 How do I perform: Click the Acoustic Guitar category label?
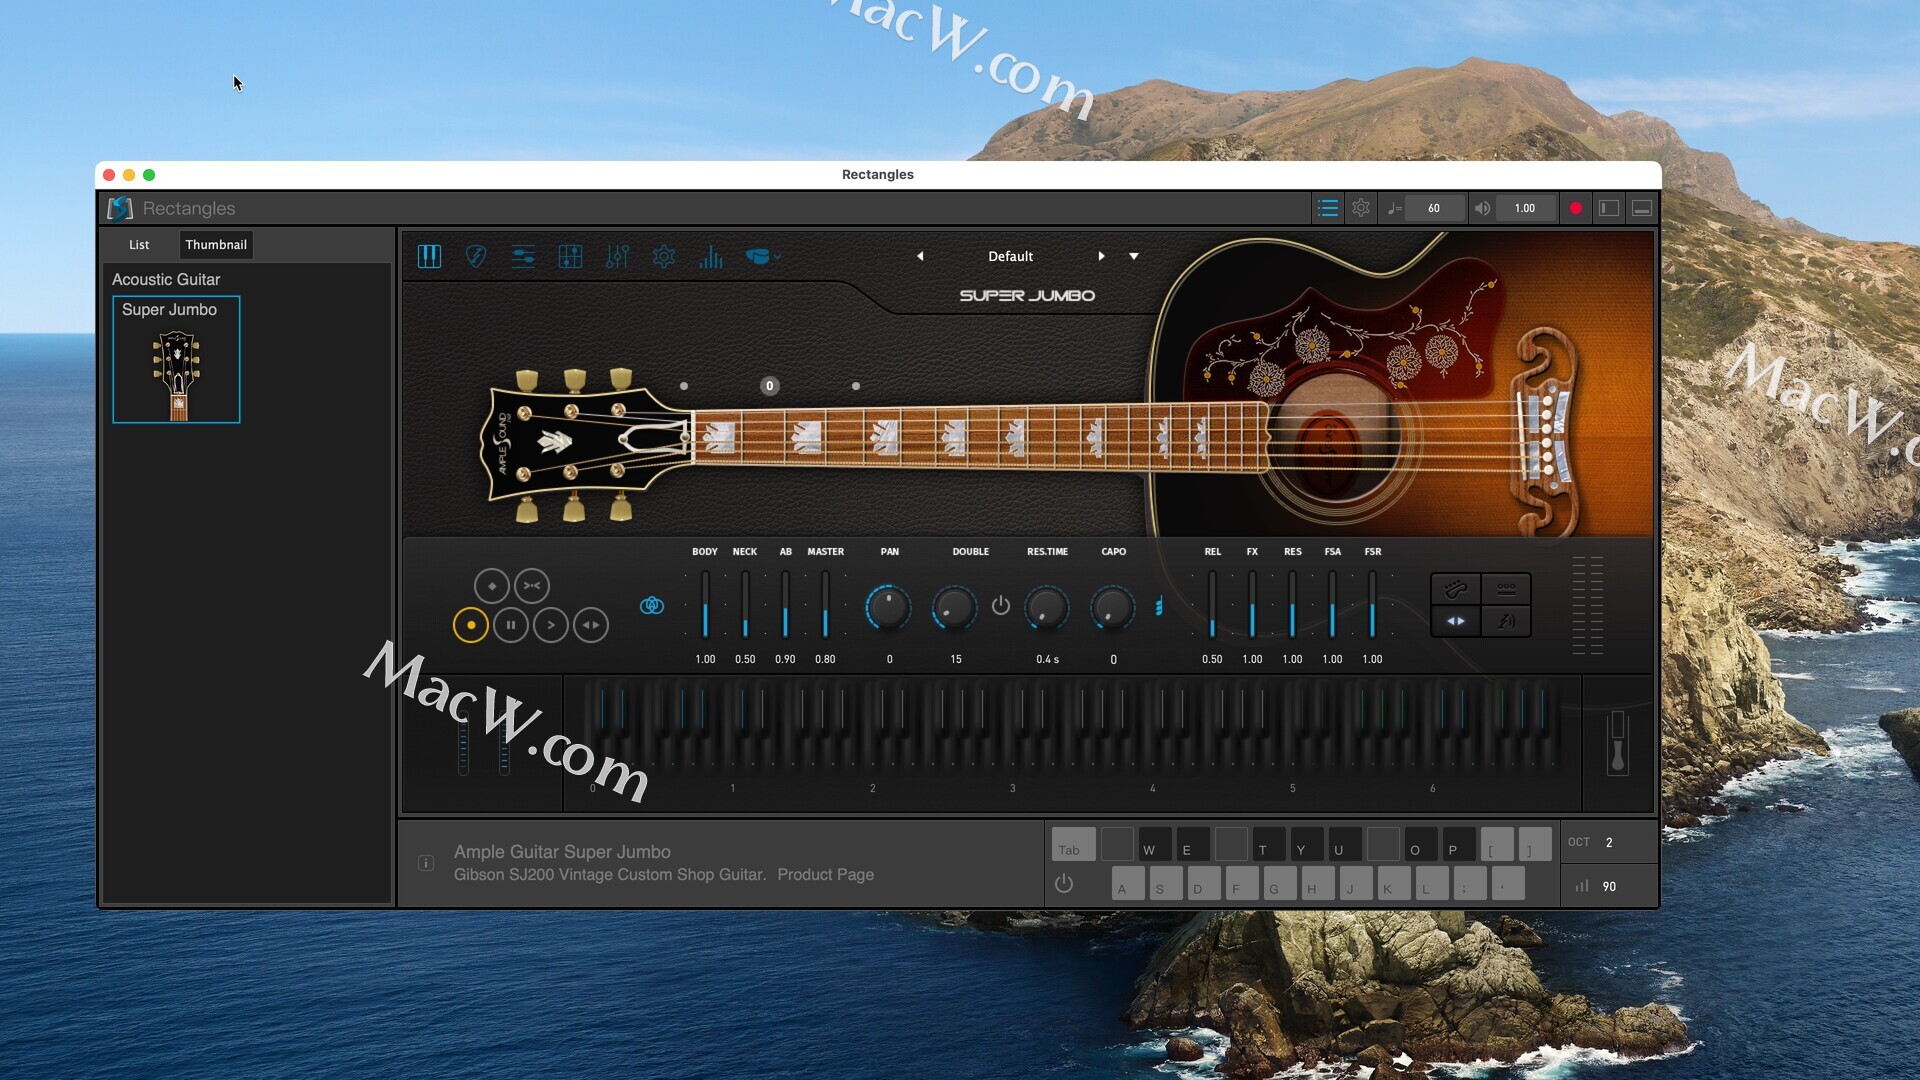coord(166,280)
